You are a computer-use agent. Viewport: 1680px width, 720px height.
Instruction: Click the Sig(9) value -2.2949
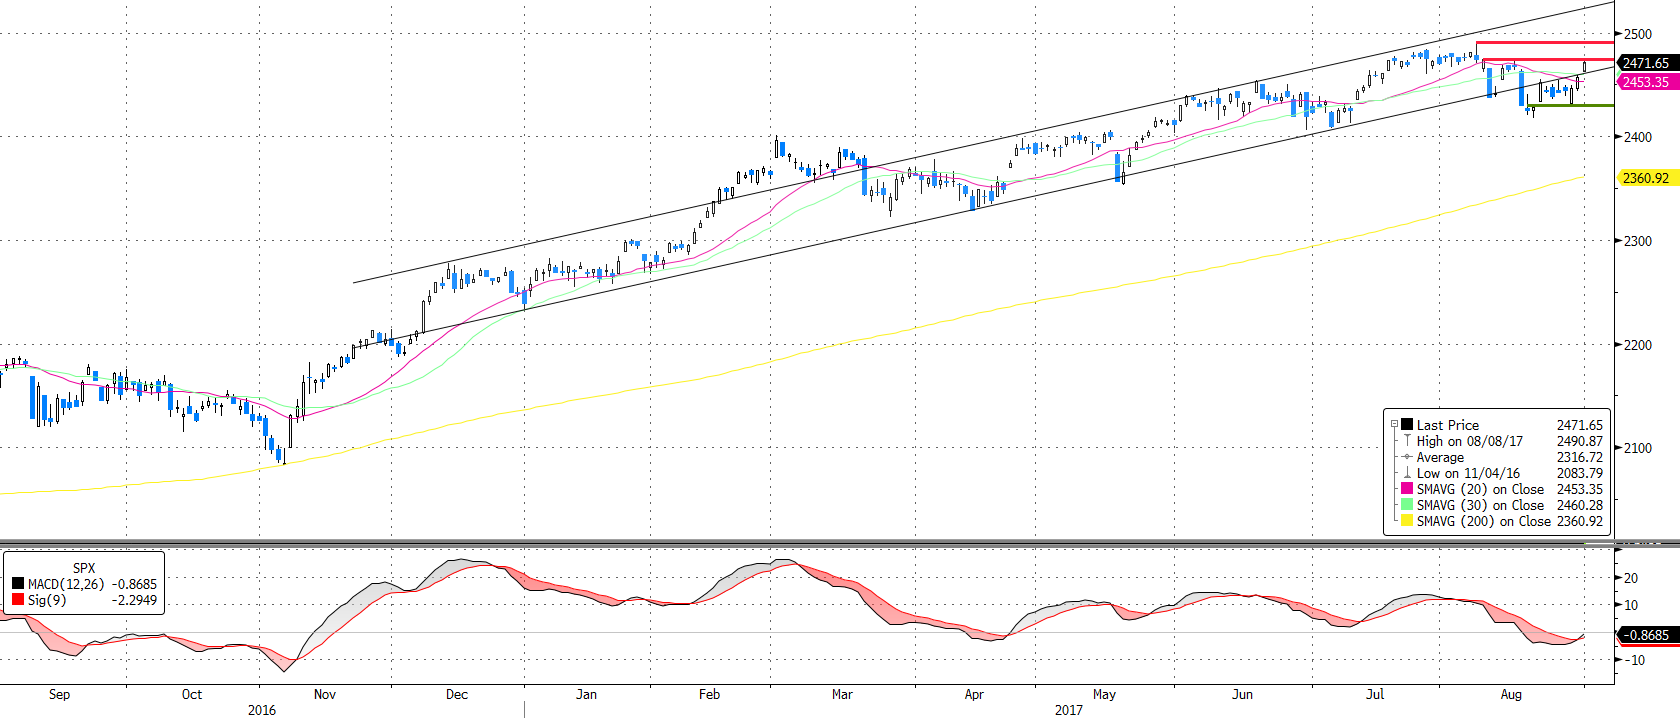(x=134, y=600)
